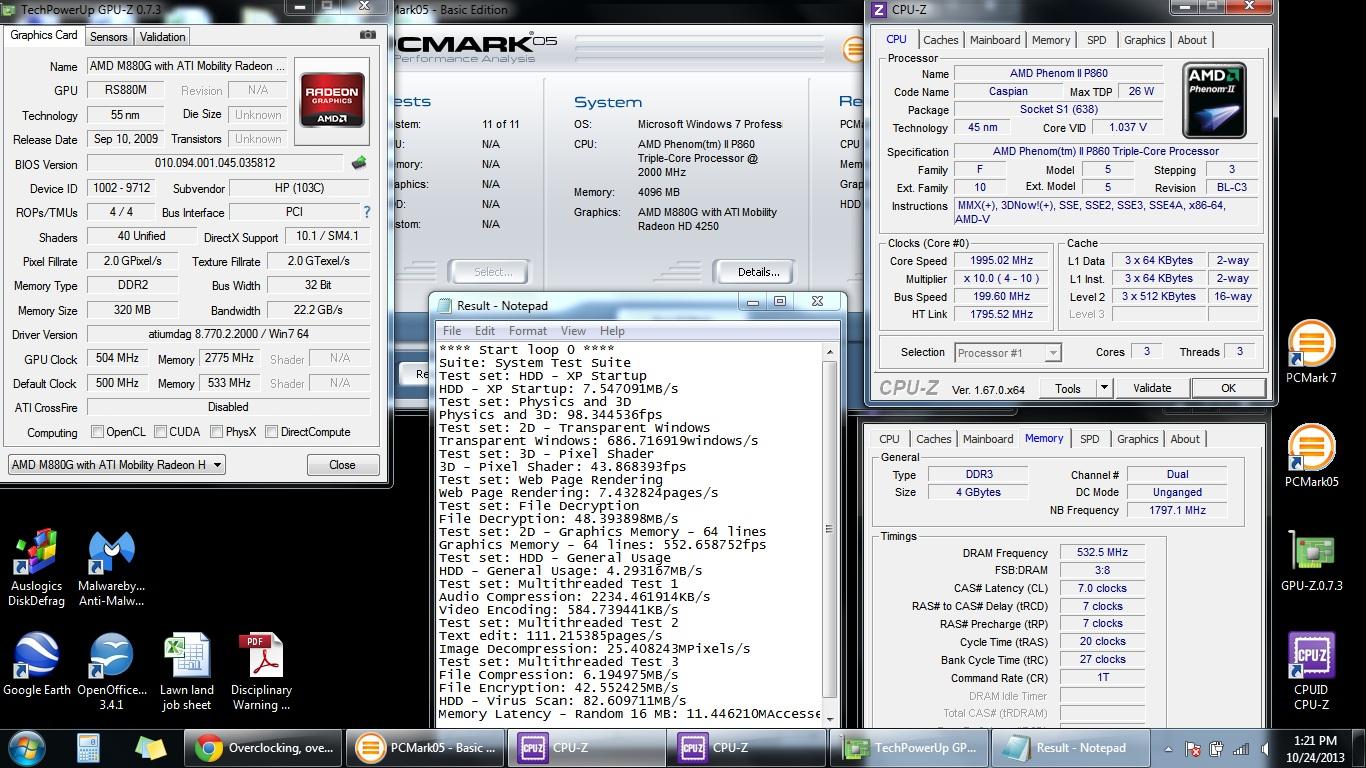Open the Caches tab in upper CPU-Z
This screenshot has height=768, width=1366.
point(940,40)
